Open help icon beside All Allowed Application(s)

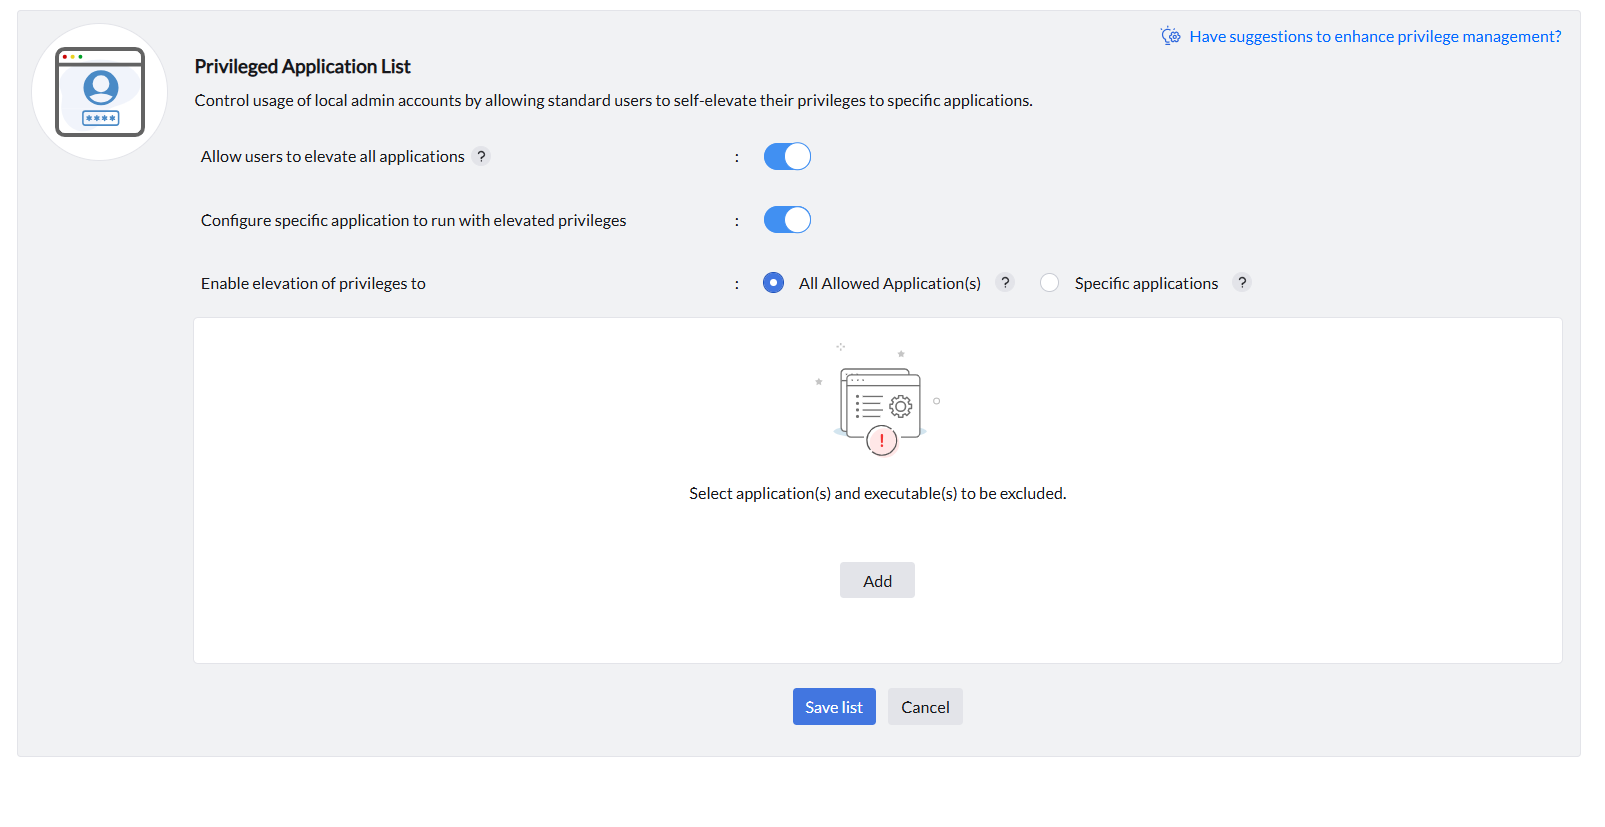tap(1005, 283)
